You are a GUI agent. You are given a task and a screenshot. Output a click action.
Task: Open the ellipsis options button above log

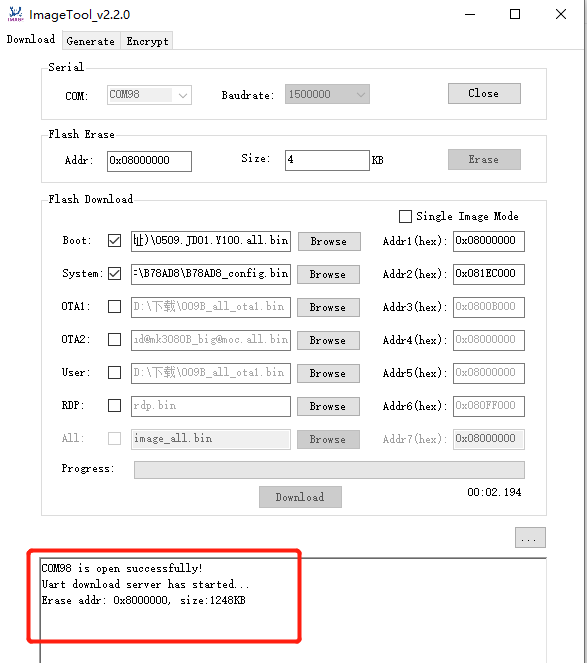(x=530, y=537)
